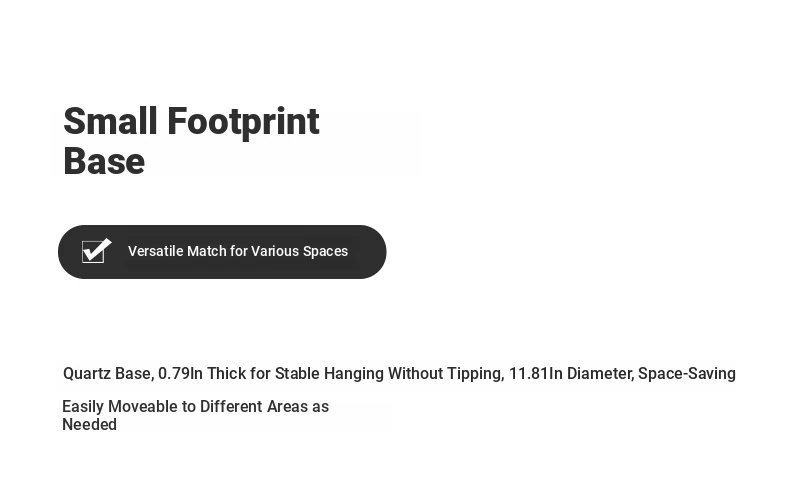Click 'Stable Hanging' in the description
The image size is (790, 494).
click(329, 374)
